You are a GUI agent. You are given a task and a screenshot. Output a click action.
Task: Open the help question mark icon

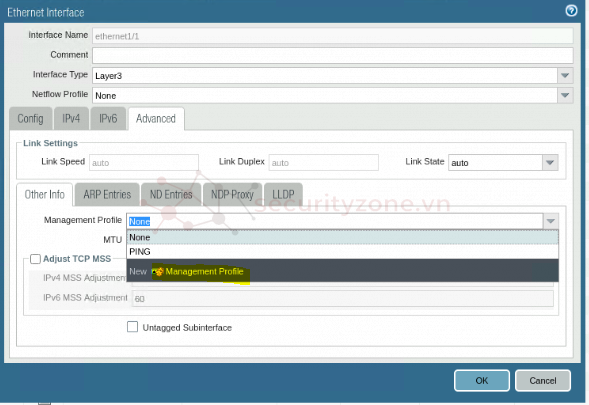tap(571, 11)
